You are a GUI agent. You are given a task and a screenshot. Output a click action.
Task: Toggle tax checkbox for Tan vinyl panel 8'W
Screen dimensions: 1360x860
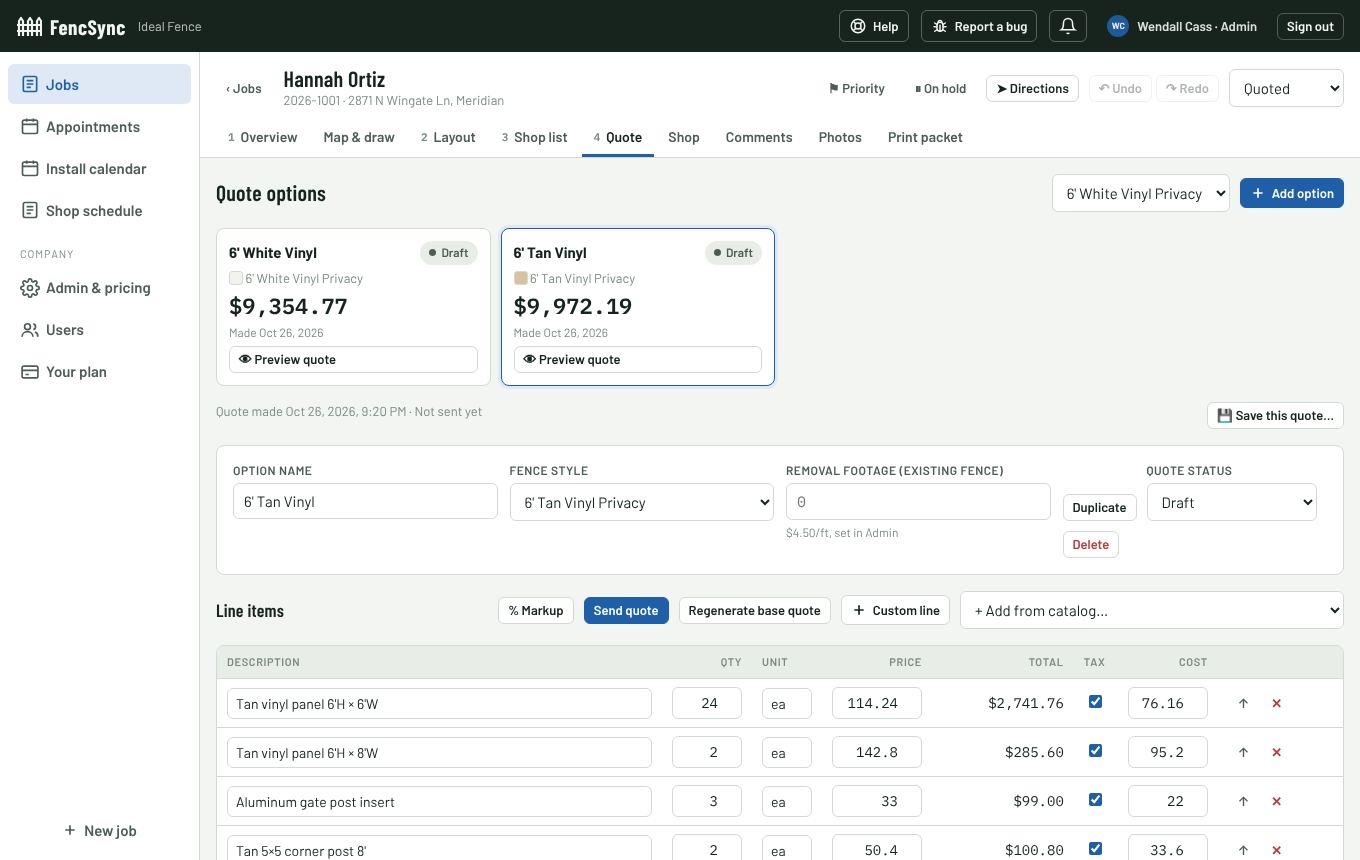[x=1095, y=751]
